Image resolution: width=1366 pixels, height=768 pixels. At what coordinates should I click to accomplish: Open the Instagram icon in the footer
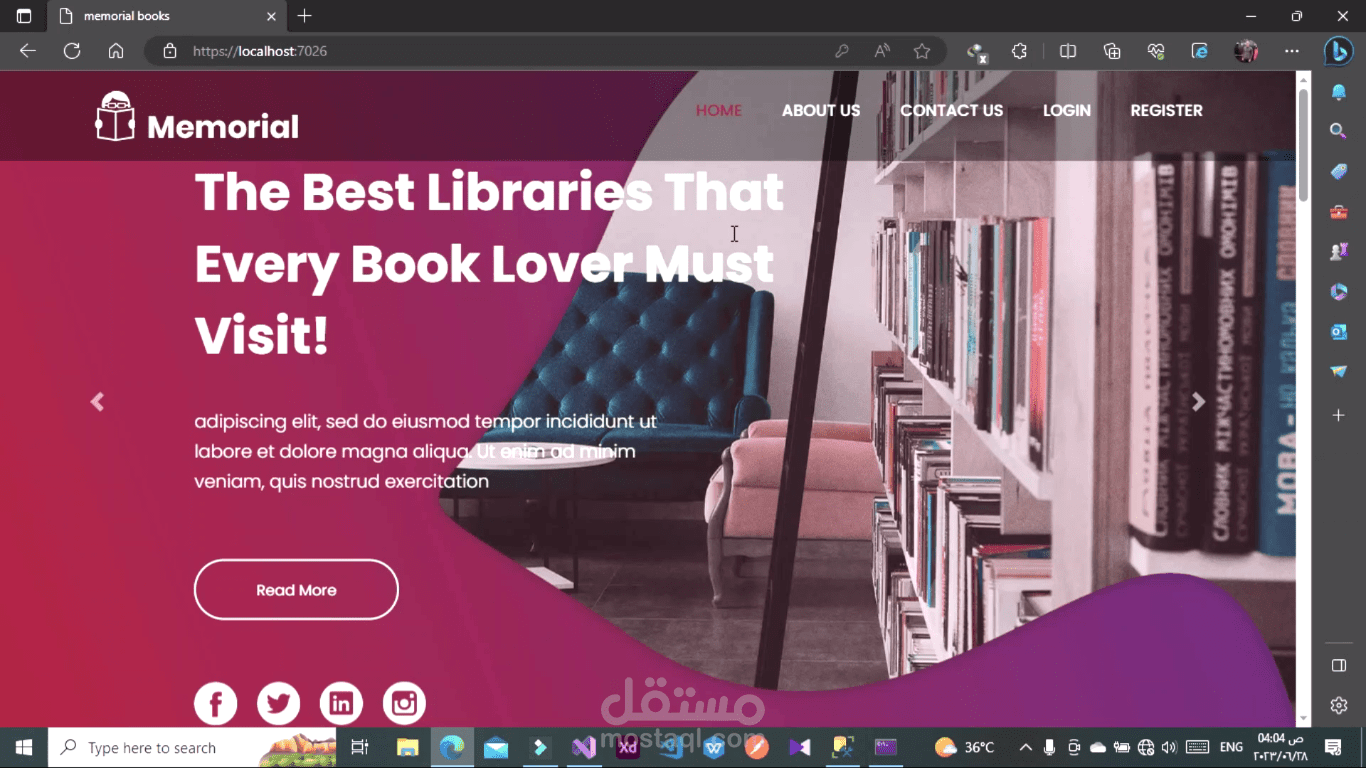click(404, 702)
